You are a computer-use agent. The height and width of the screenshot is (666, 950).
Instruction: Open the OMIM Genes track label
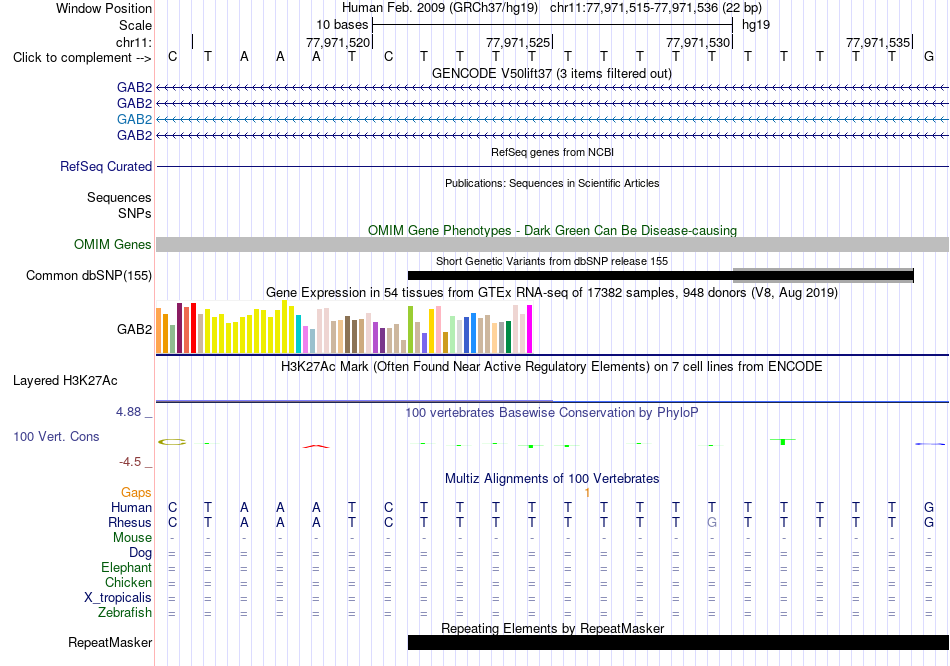(113, 244)
